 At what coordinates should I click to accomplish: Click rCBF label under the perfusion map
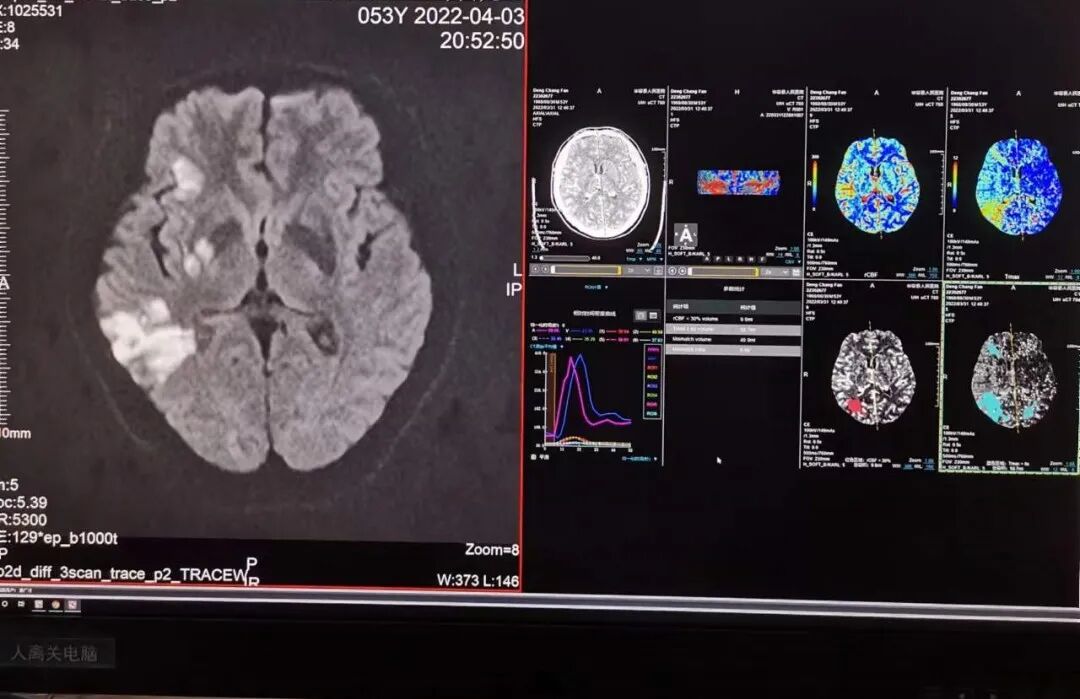coord(871,275)
